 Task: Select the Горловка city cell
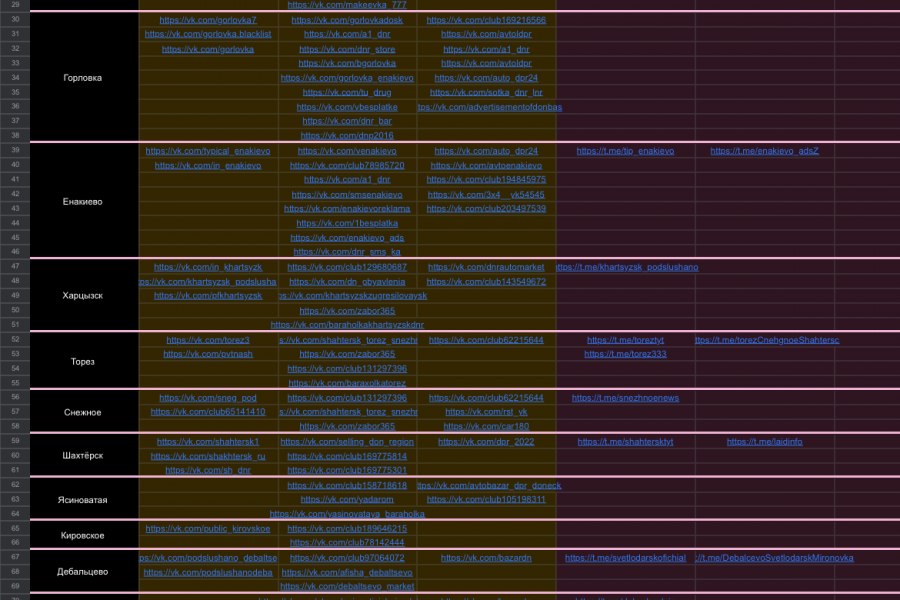click(x=83, y=78)
